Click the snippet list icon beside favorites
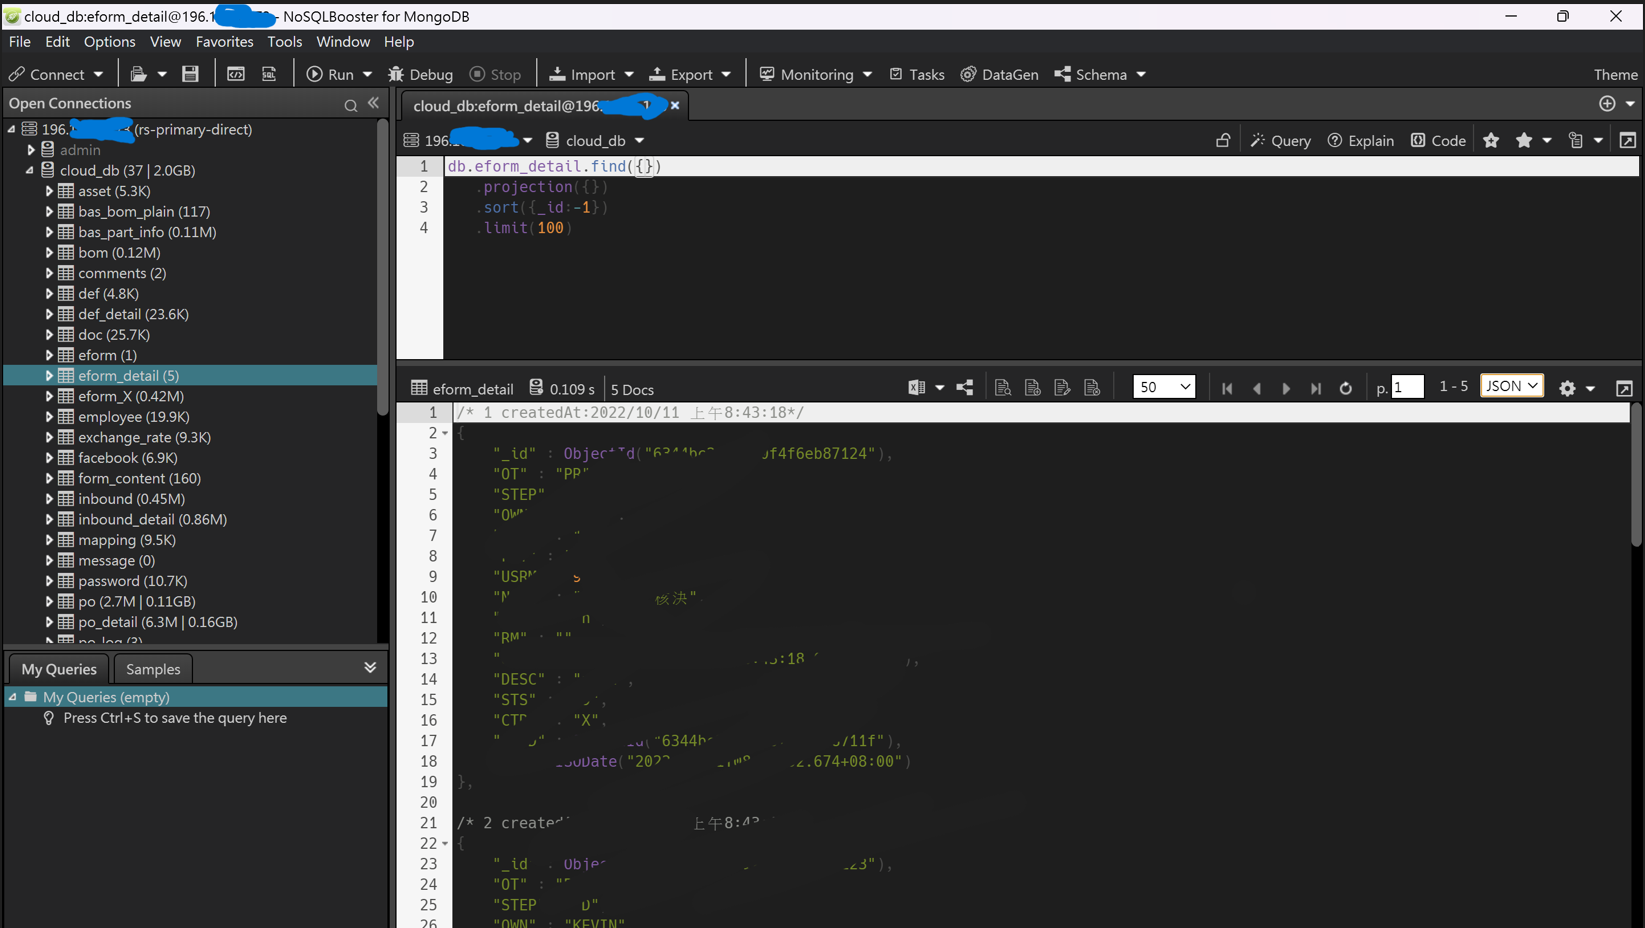This screenshot has width=1645, height=928. click(x=1576, y=140)
